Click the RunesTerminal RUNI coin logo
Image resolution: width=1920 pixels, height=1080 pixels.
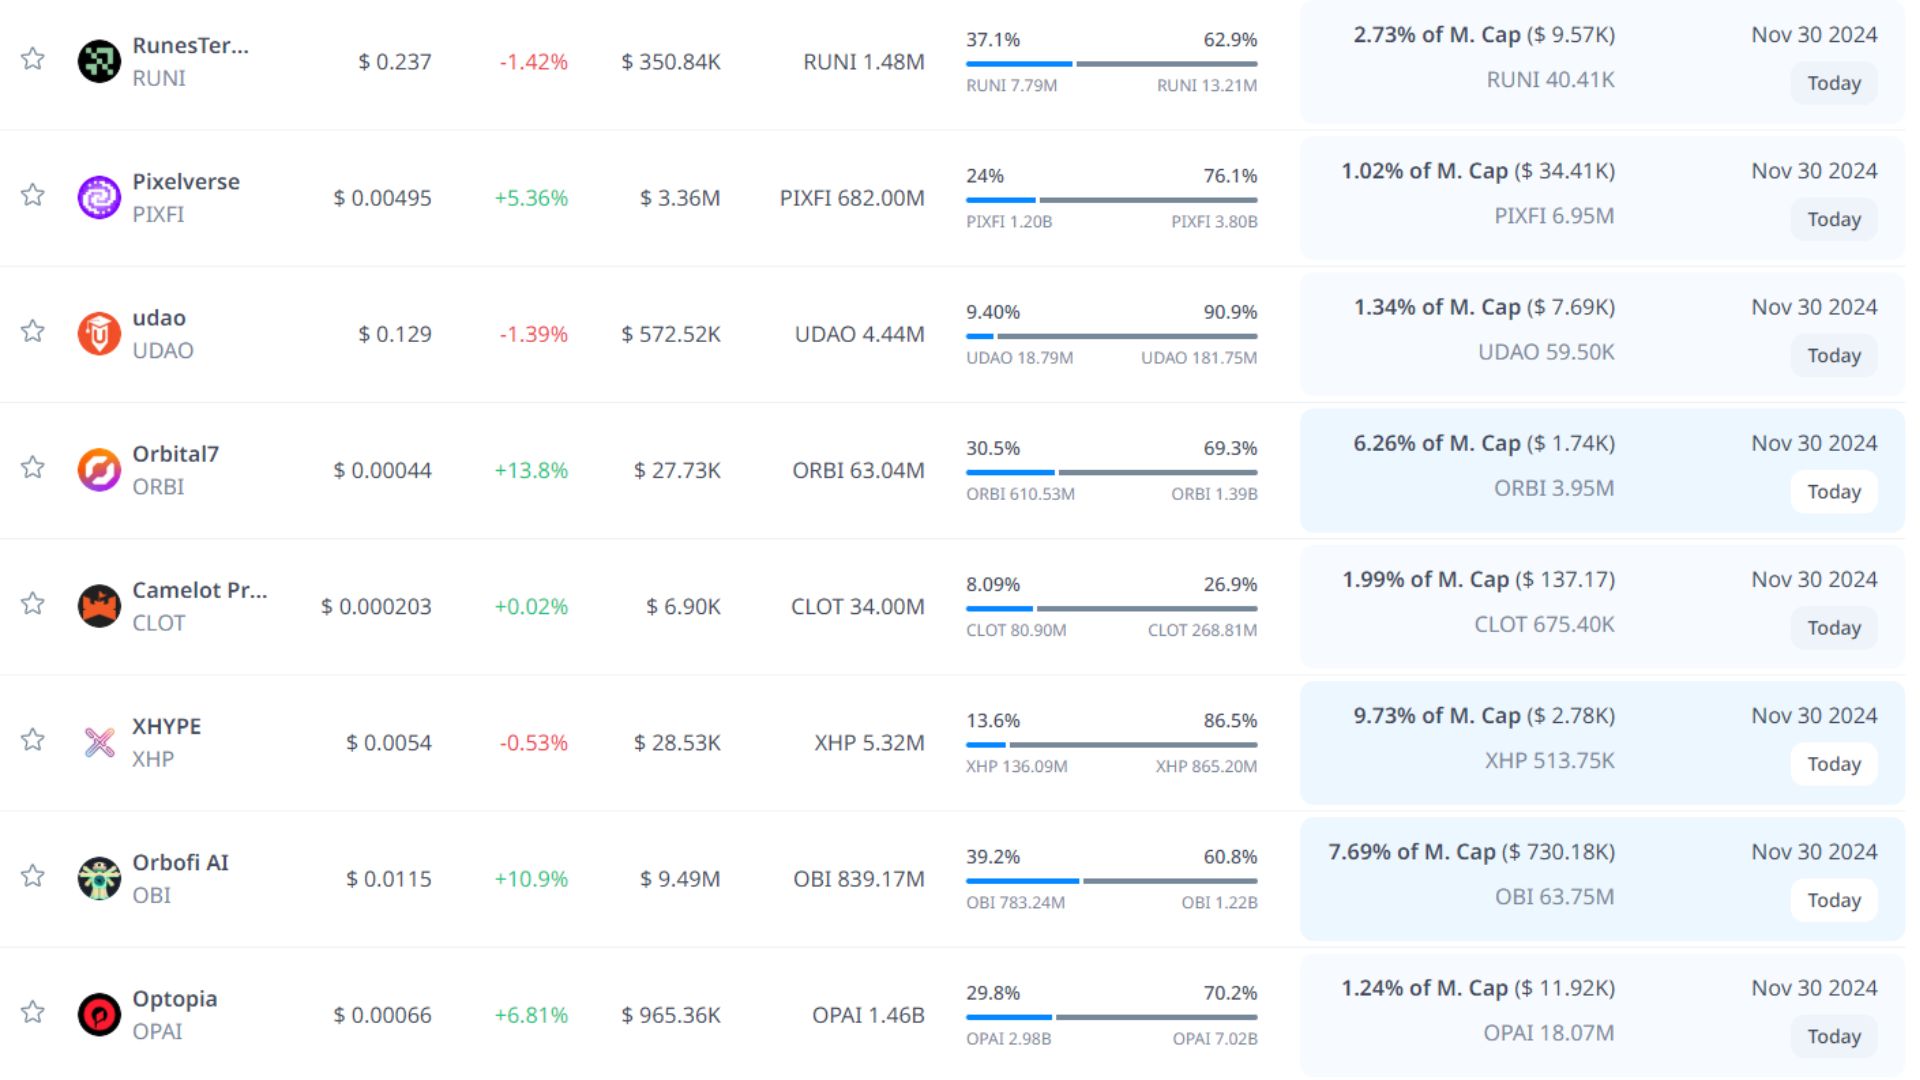[x=99, y=61]
